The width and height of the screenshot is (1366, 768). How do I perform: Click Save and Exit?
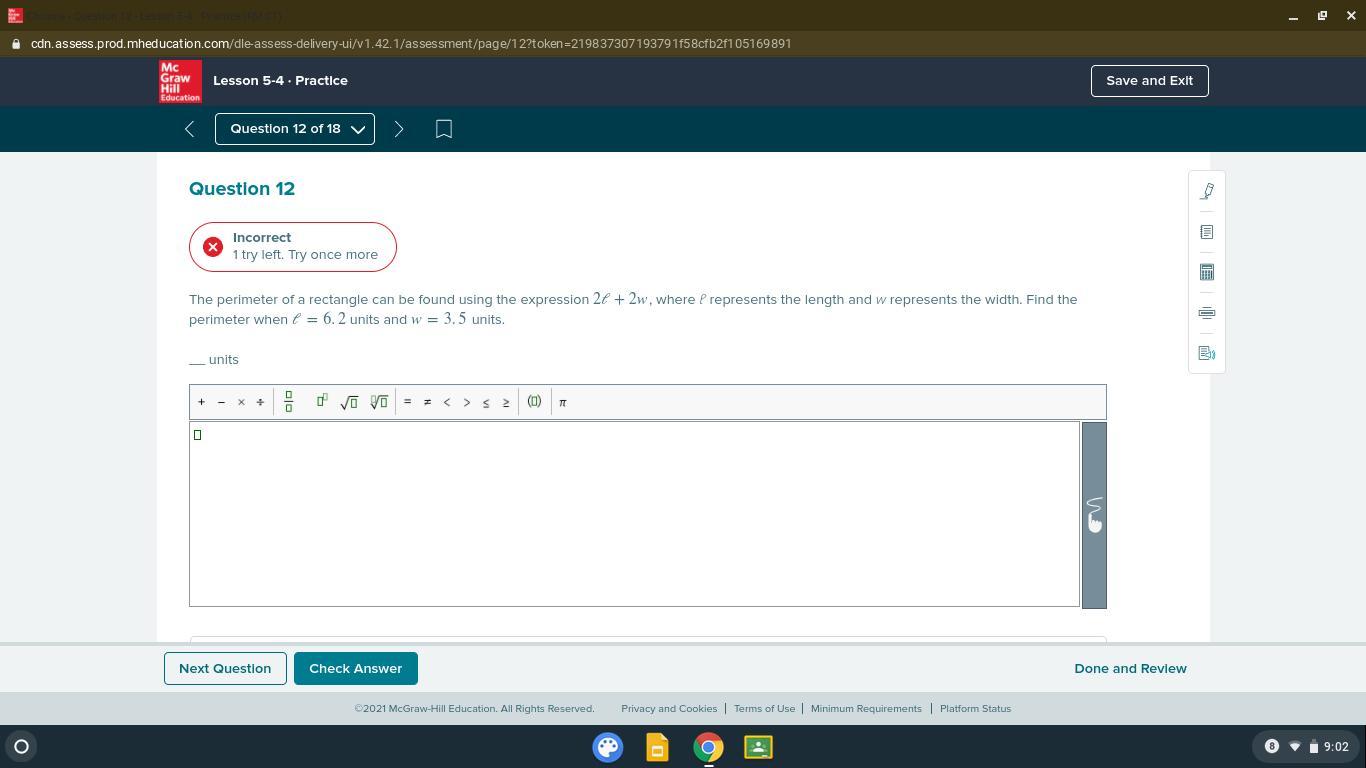[1149, 81]
